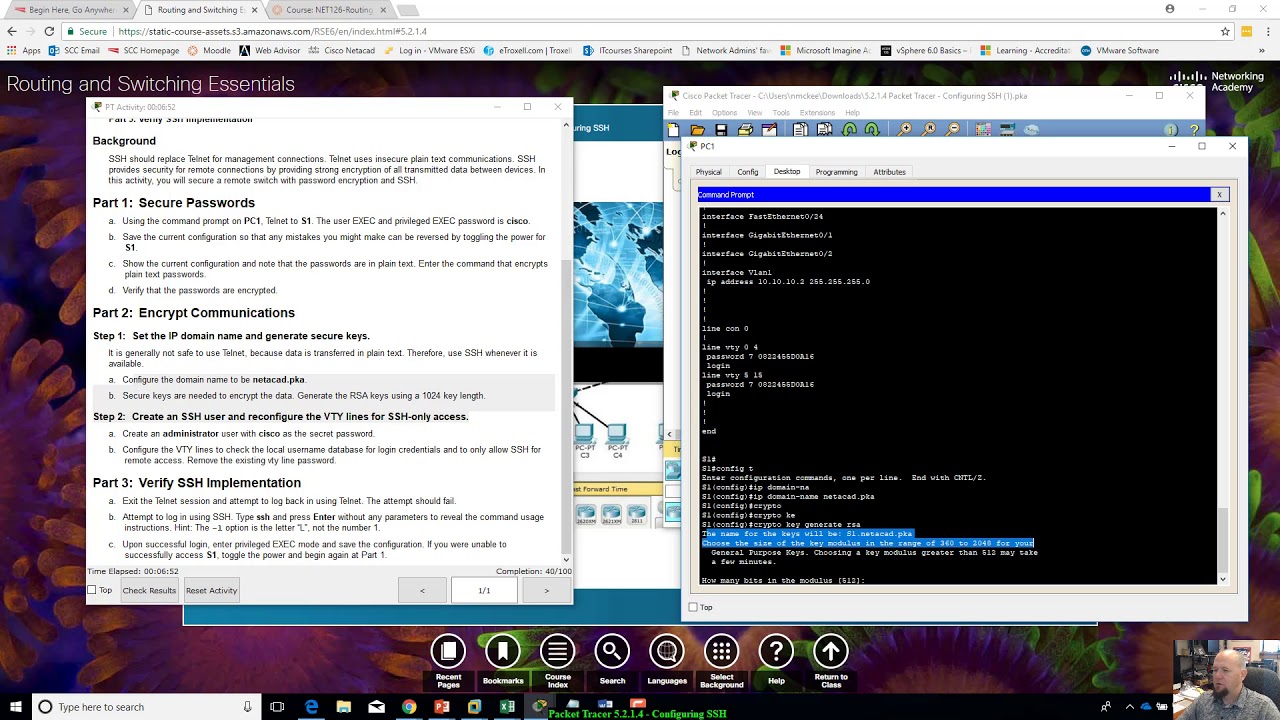1280x720 pixels.
Task: Go to next activity page arrow
Action: coord(546,590)
